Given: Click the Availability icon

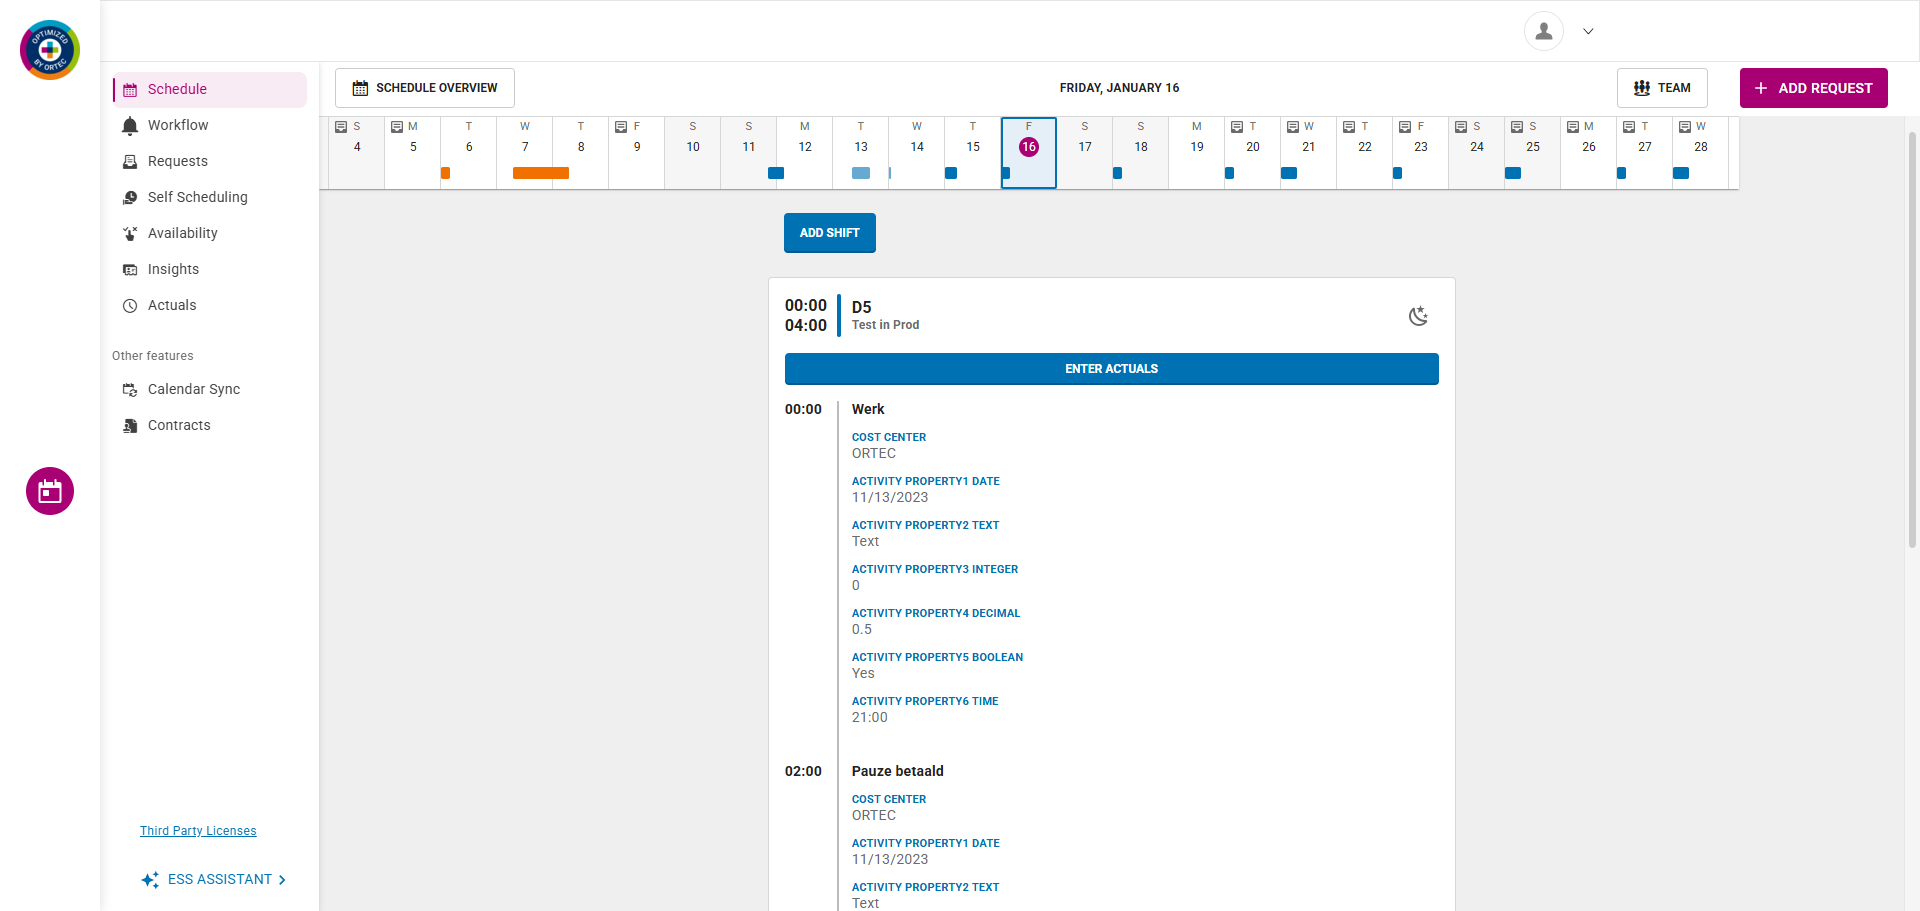Looking at the screenshot, I should (x=130, y=233).
